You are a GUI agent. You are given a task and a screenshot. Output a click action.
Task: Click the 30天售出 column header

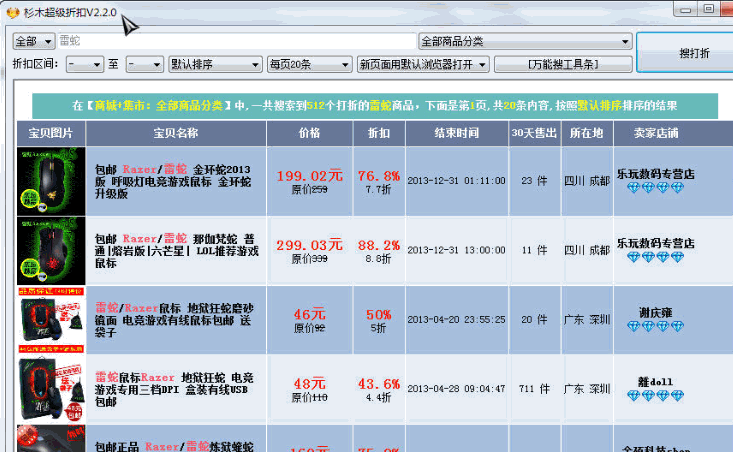pyautogui.click(x=534, y=133)
